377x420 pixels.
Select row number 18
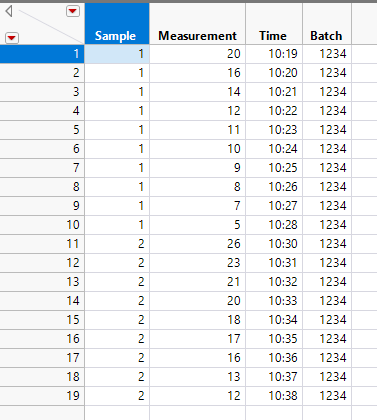tap(42, 377)
